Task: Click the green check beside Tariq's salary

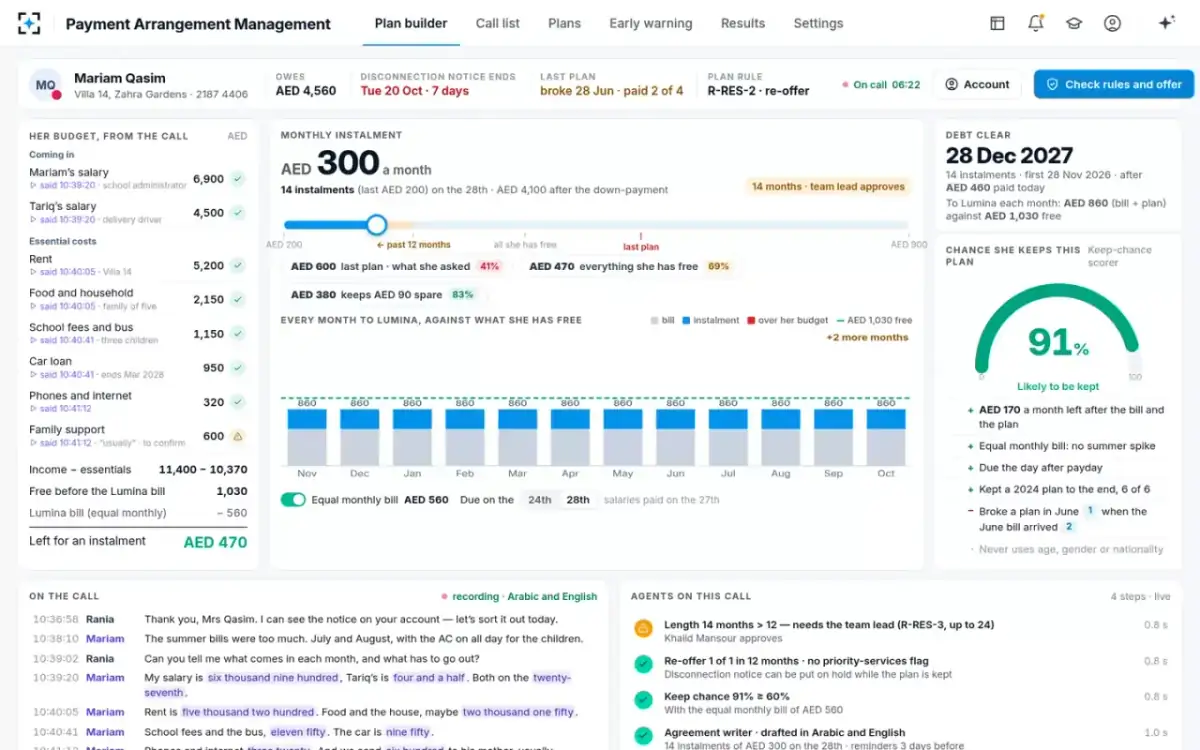Action: click(x=238, y=213)
